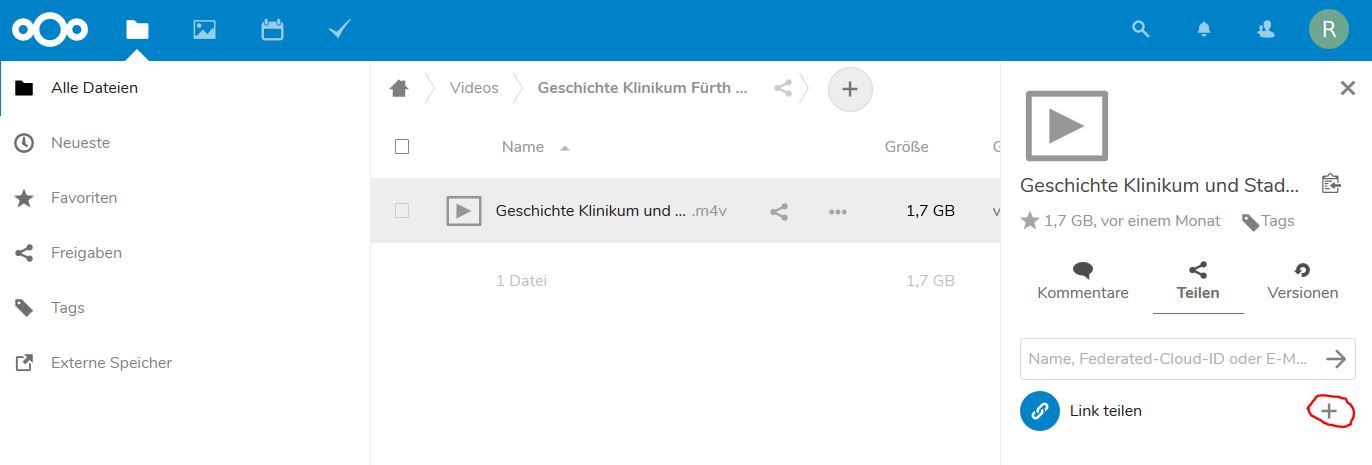Screen dimensions: 1372x465
Task: Open user avatar menu "R"
Action: tap(1328, 29)
